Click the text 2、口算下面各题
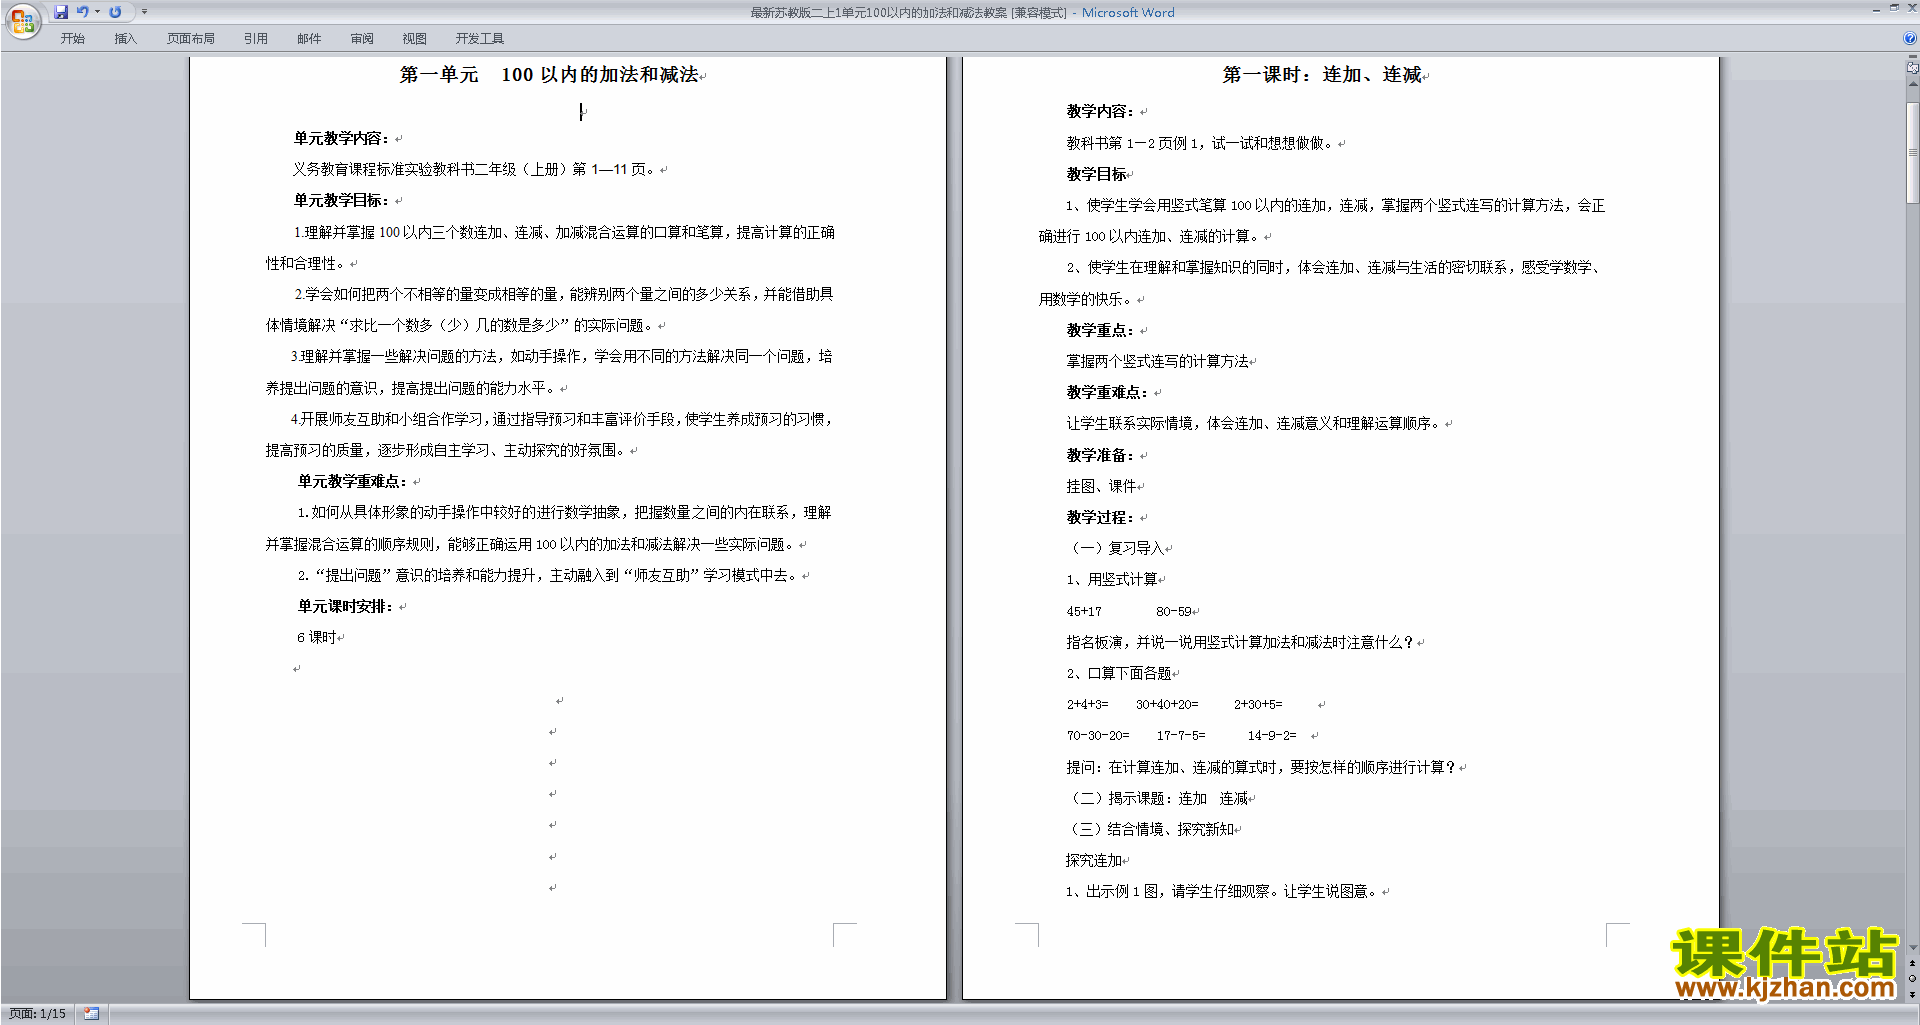 (x=1119, y=673)
